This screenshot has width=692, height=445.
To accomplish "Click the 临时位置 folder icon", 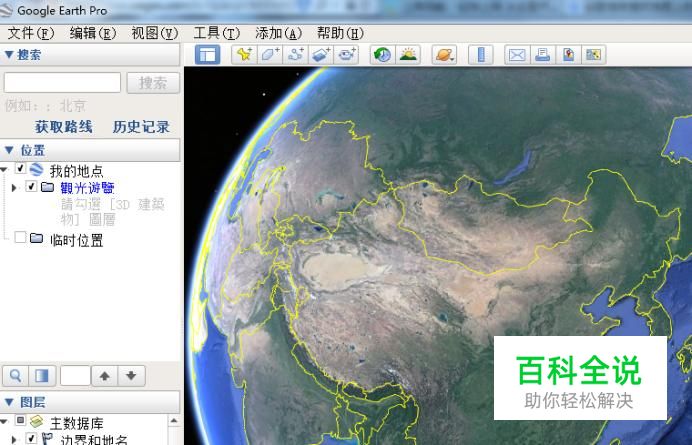I will 36,238.
